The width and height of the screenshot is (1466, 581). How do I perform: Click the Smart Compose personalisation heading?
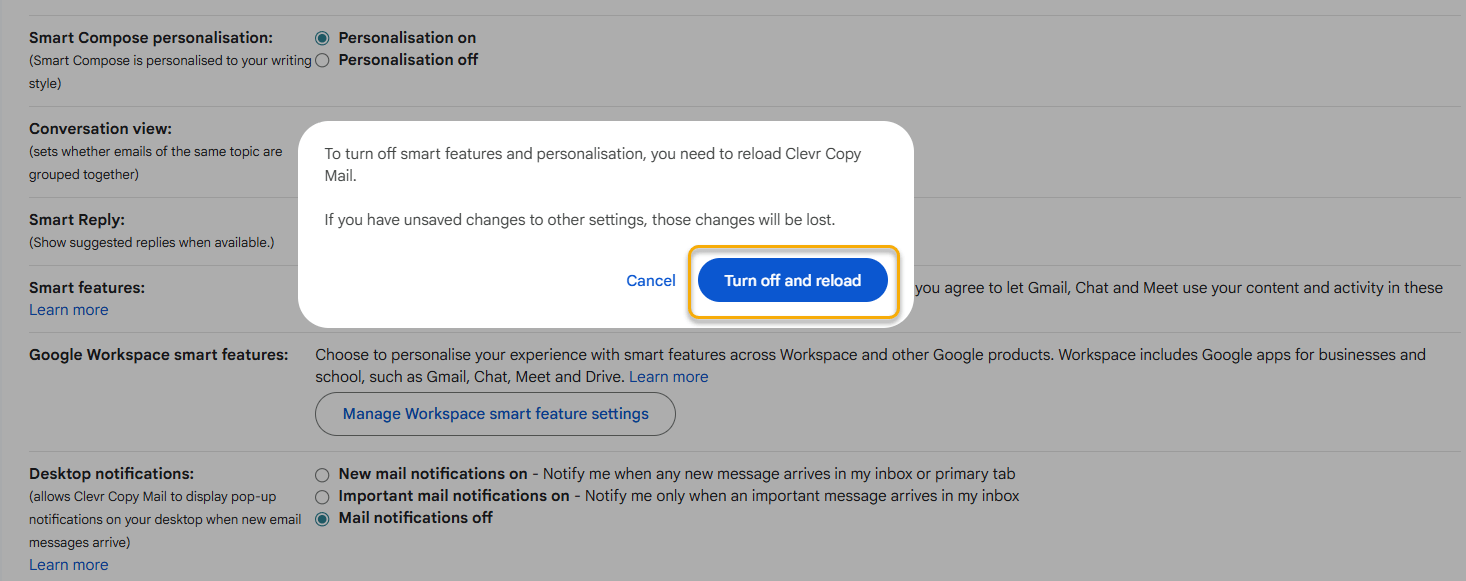(x=150, y=38)
